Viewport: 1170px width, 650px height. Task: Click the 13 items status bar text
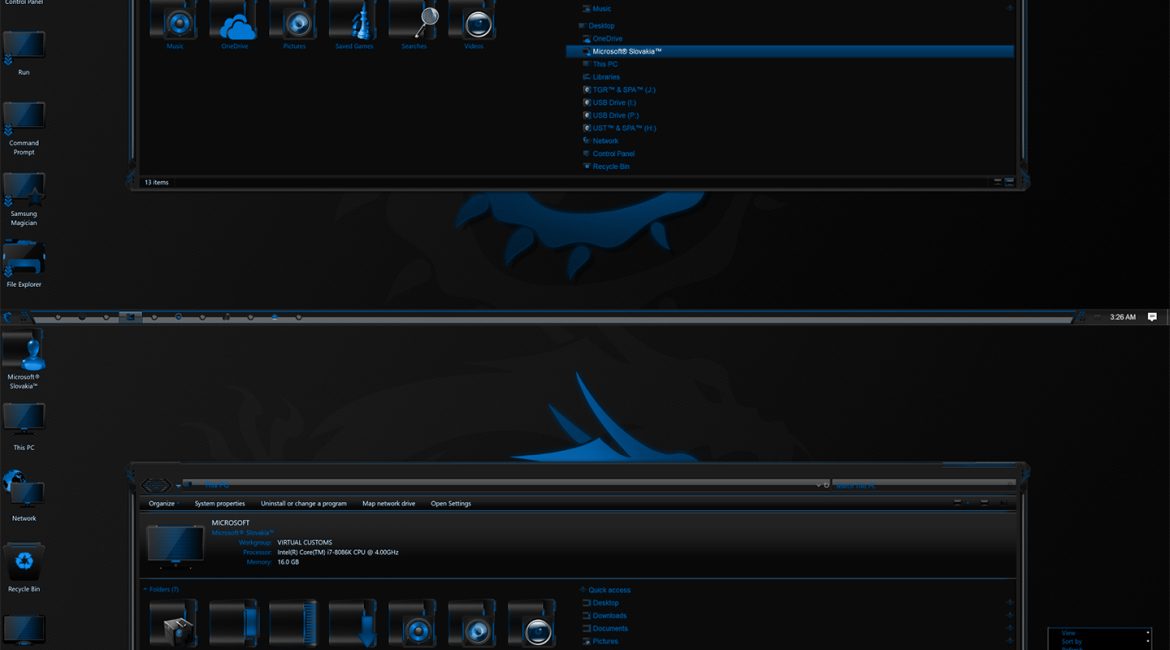(x=157, y=182)
